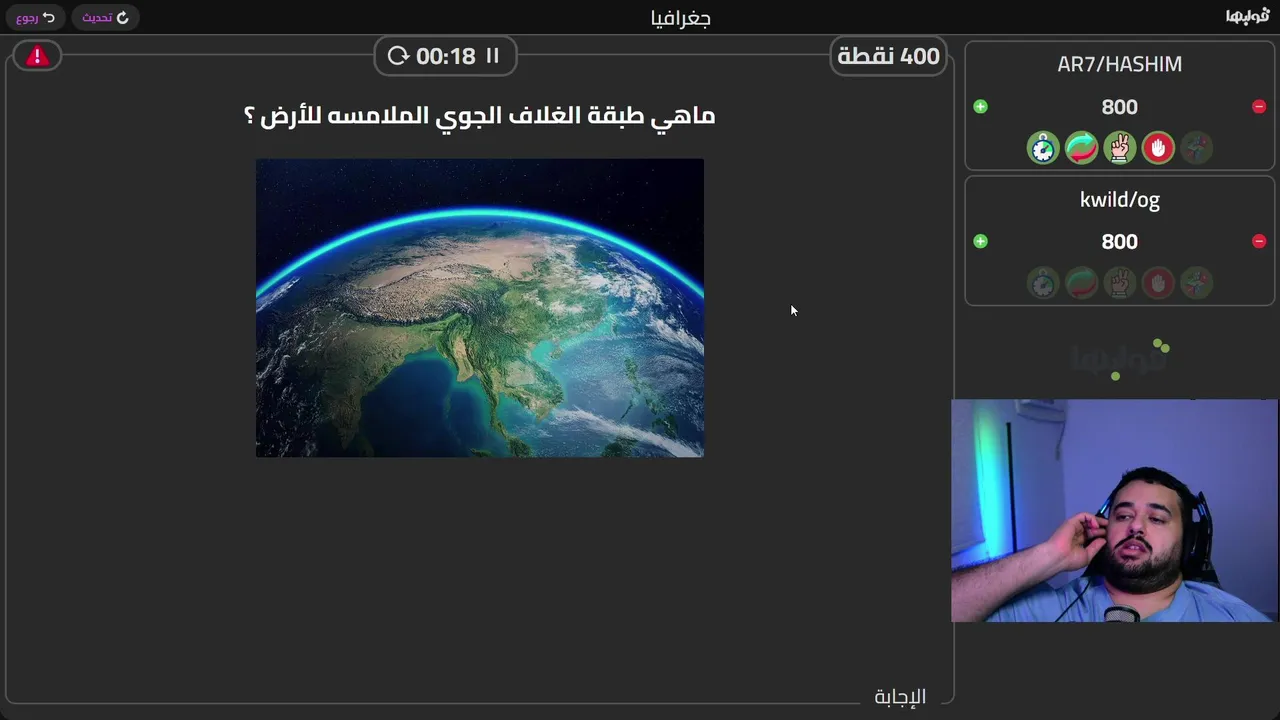1280x720 pixels.
Task: Use AR7/HASHIM dimmed fifth power-up
Action: [x=1196, y=148]
